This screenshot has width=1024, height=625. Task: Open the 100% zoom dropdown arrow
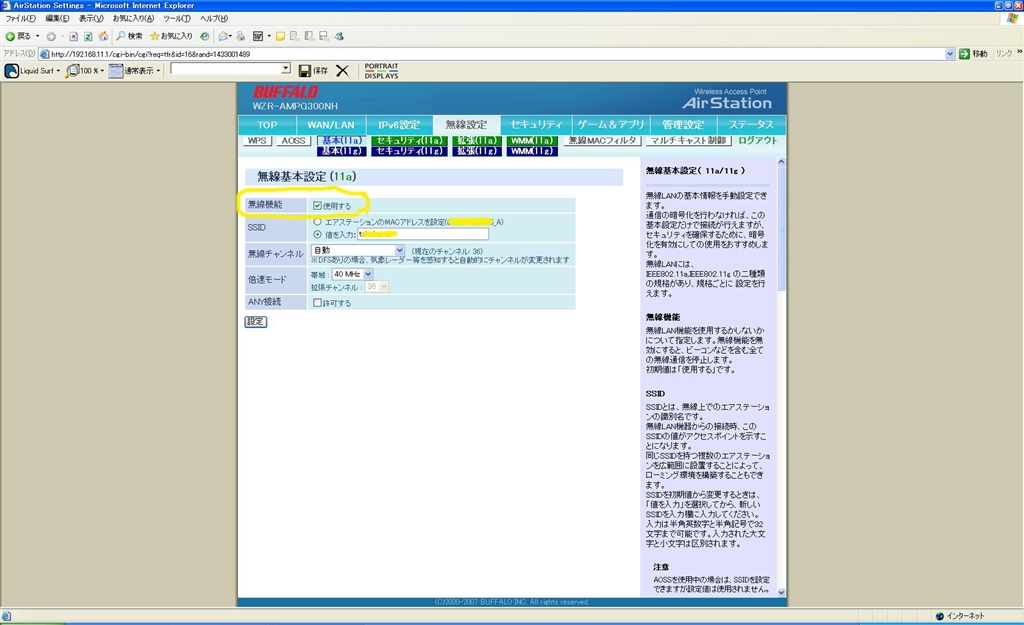tap(102, 71)
